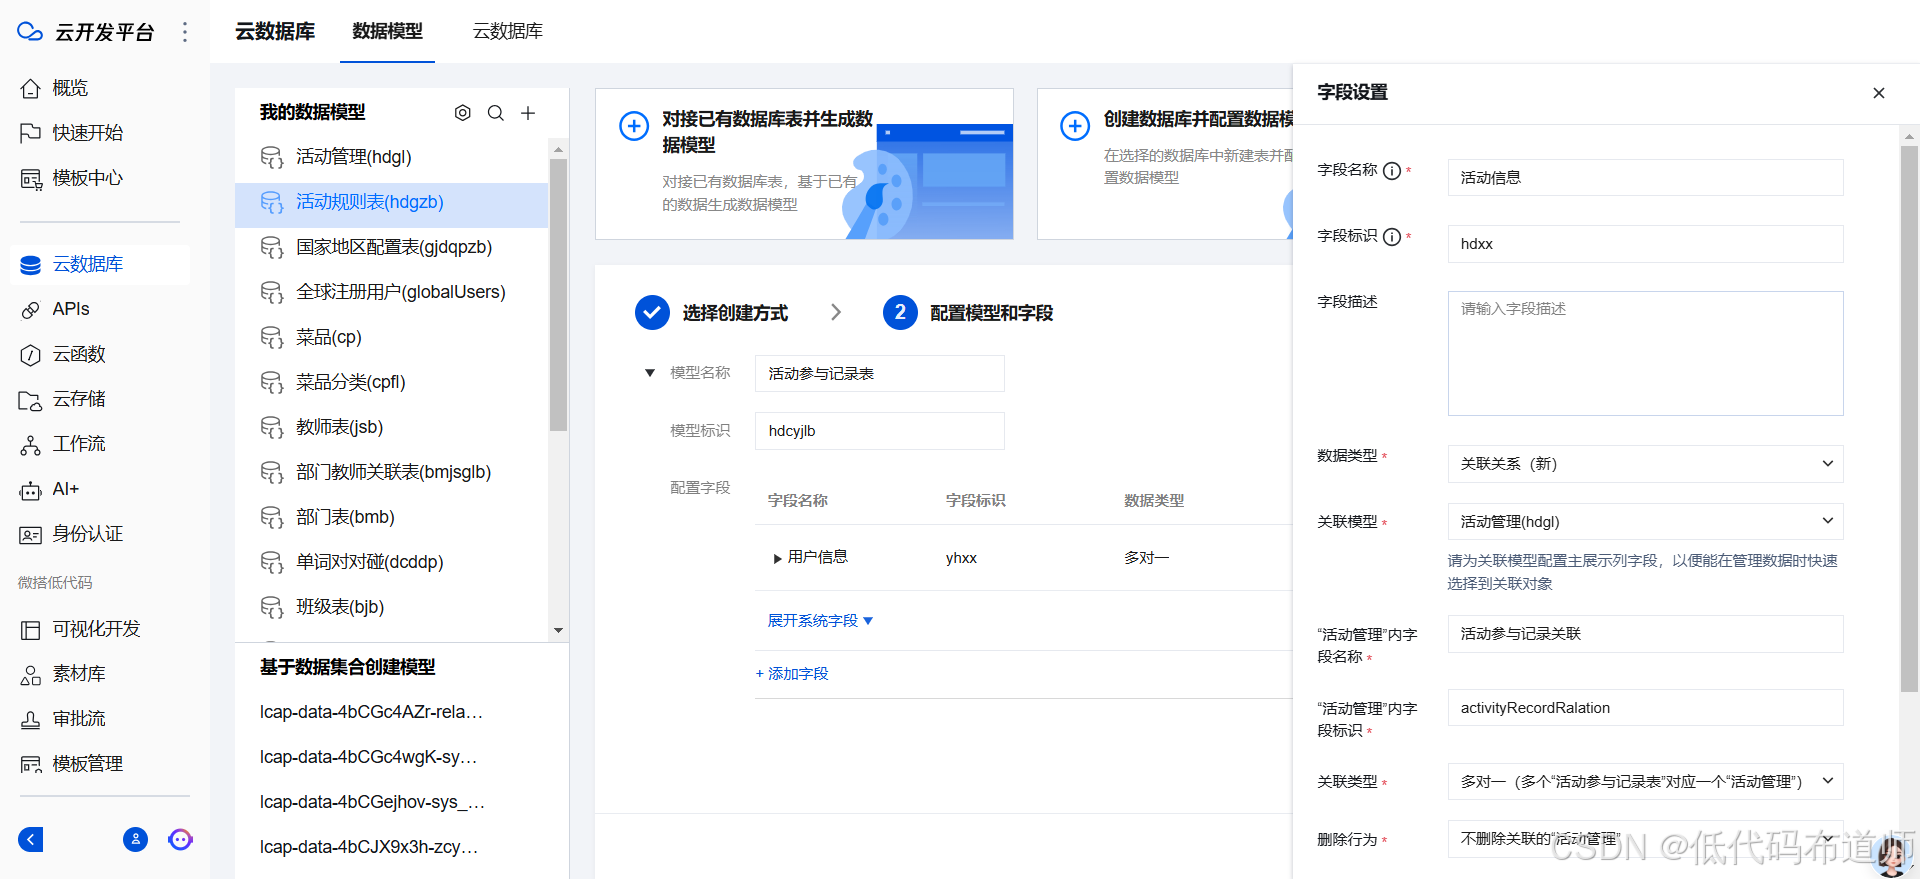Expand 展开系统字段
Image resolution: width=1920 pixels, height=879 pixels.
(820, 621)
